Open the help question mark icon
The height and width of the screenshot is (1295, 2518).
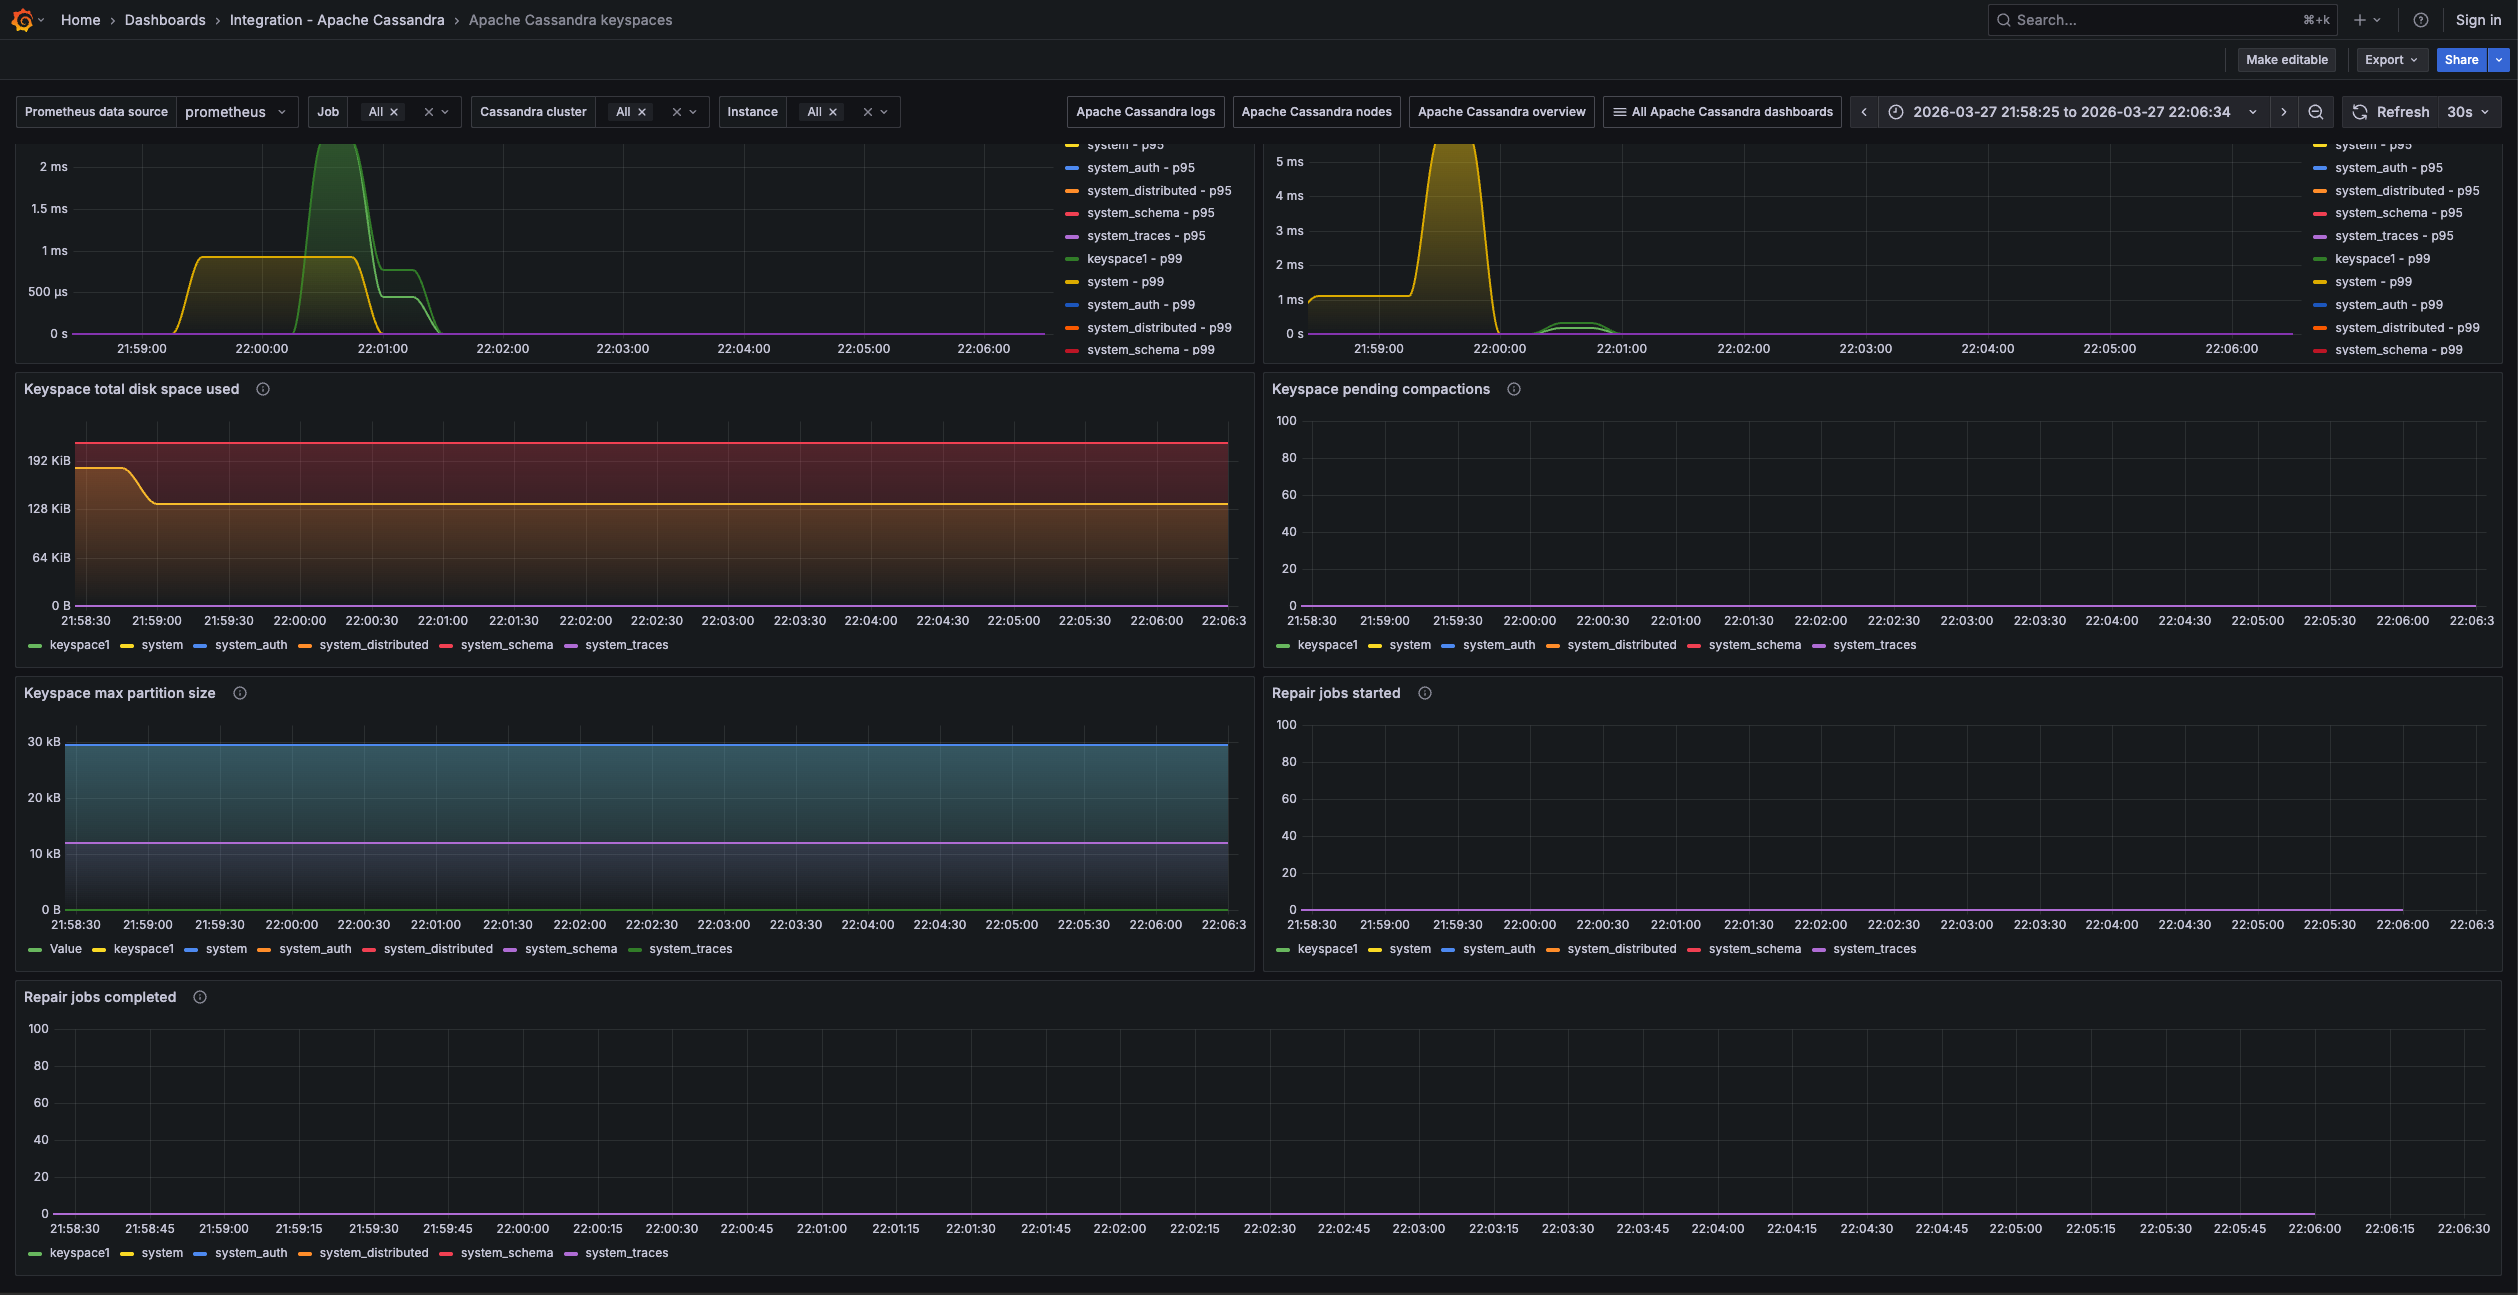(x=2420, y=20)
